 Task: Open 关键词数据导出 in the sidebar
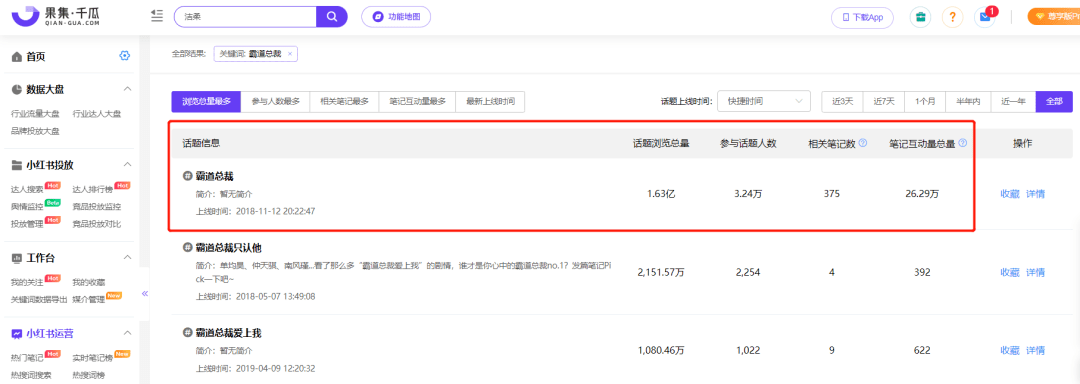pyautogui.click(x=39, y=299)
